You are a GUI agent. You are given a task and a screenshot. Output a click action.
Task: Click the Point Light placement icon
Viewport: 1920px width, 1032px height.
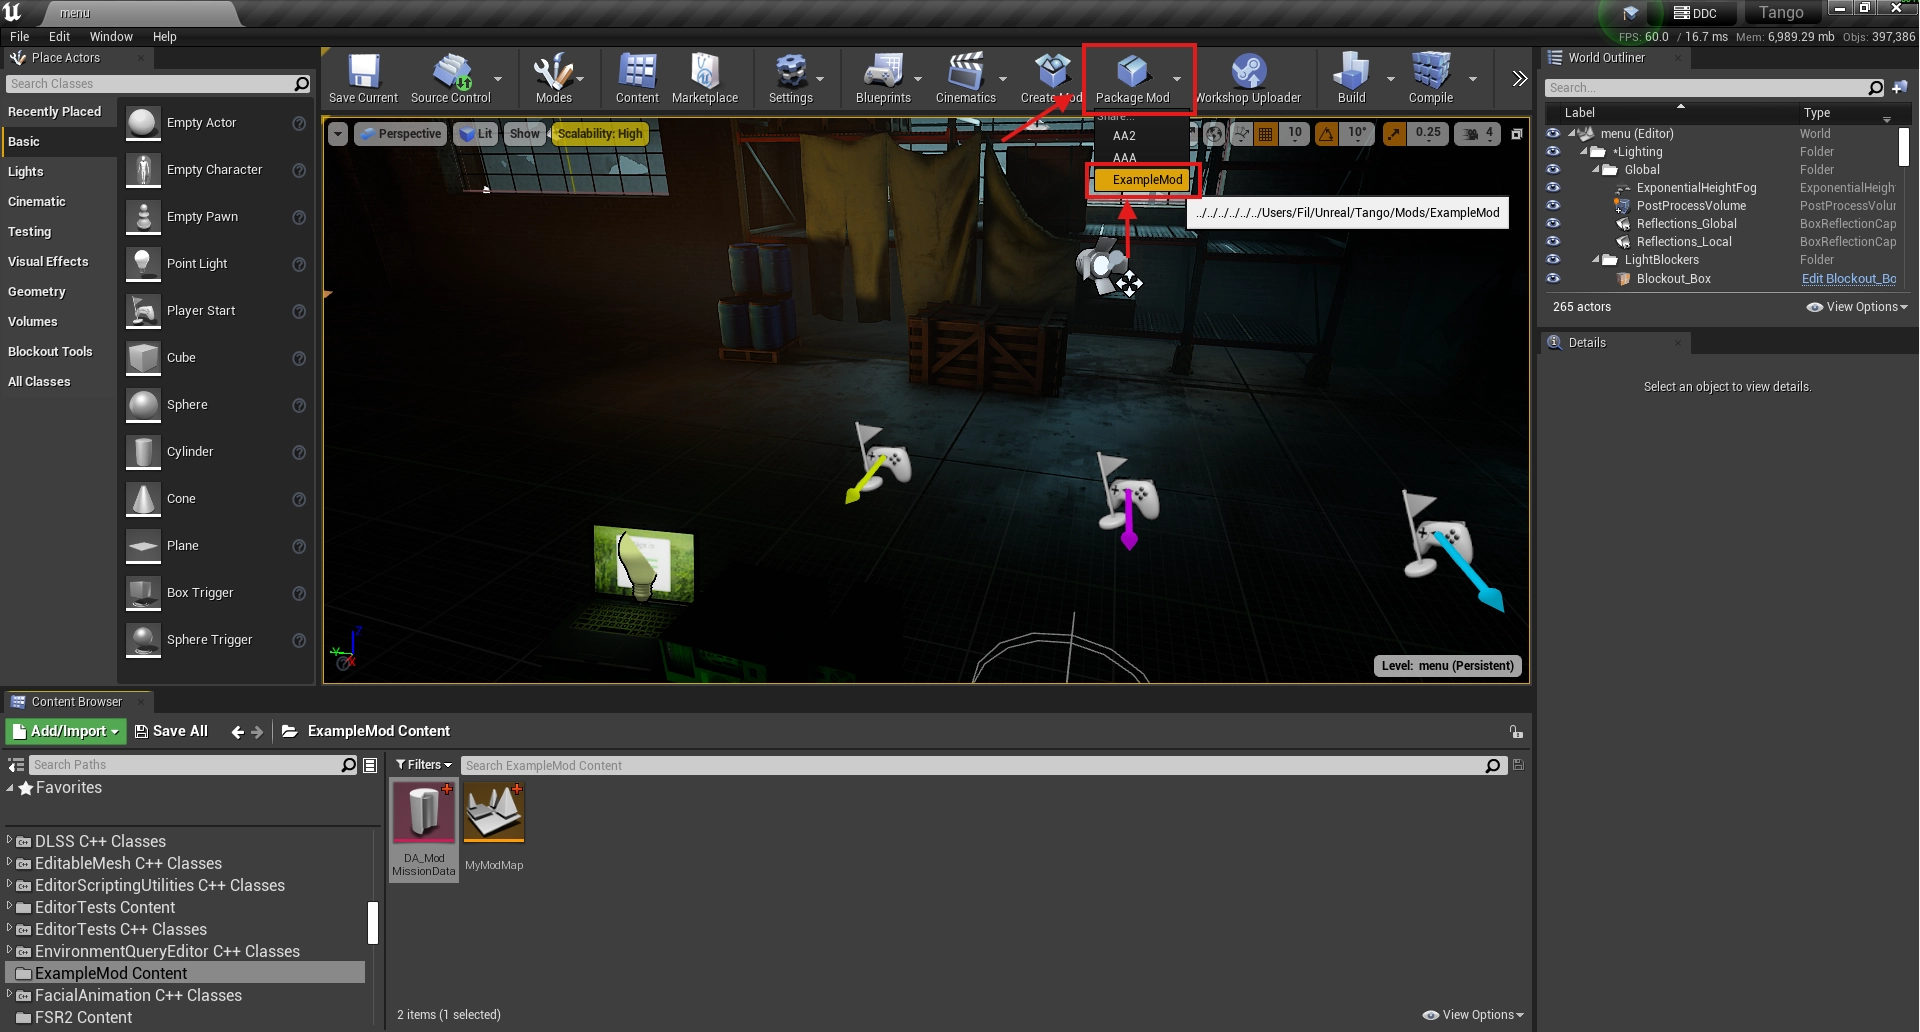click(x=143, y=264)
